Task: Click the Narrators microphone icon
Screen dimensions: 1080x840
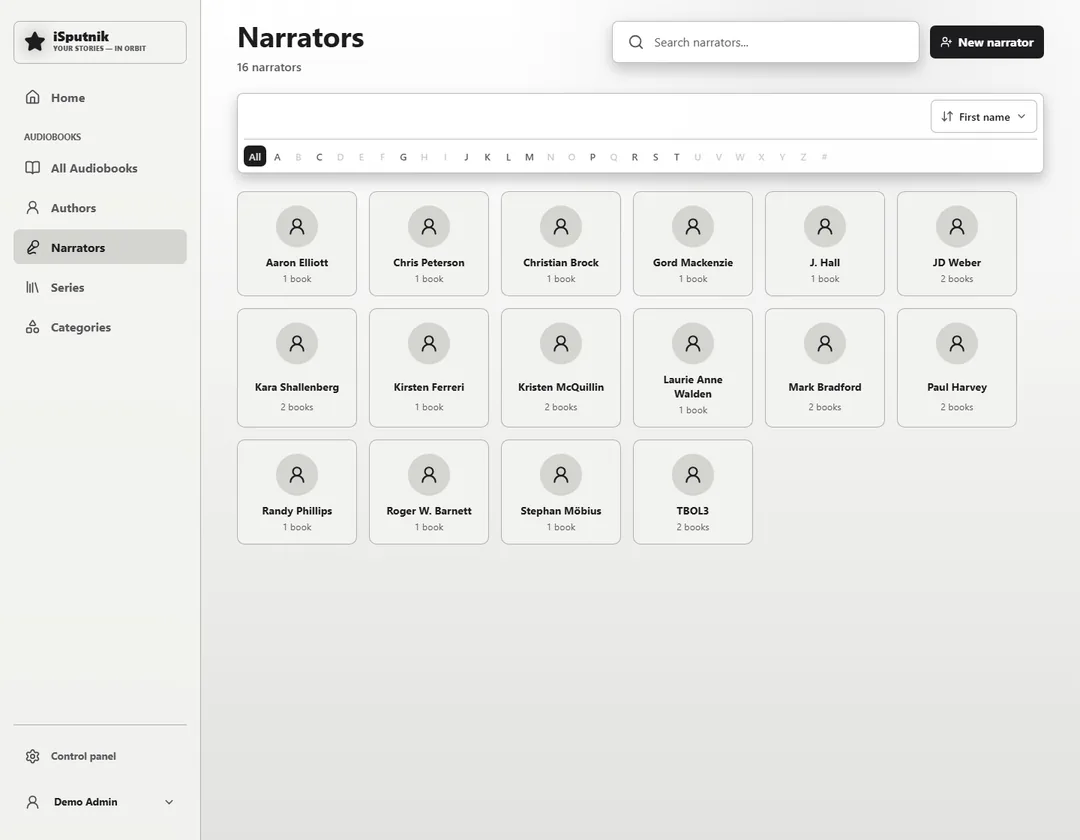Action: (x=32, y=247)
